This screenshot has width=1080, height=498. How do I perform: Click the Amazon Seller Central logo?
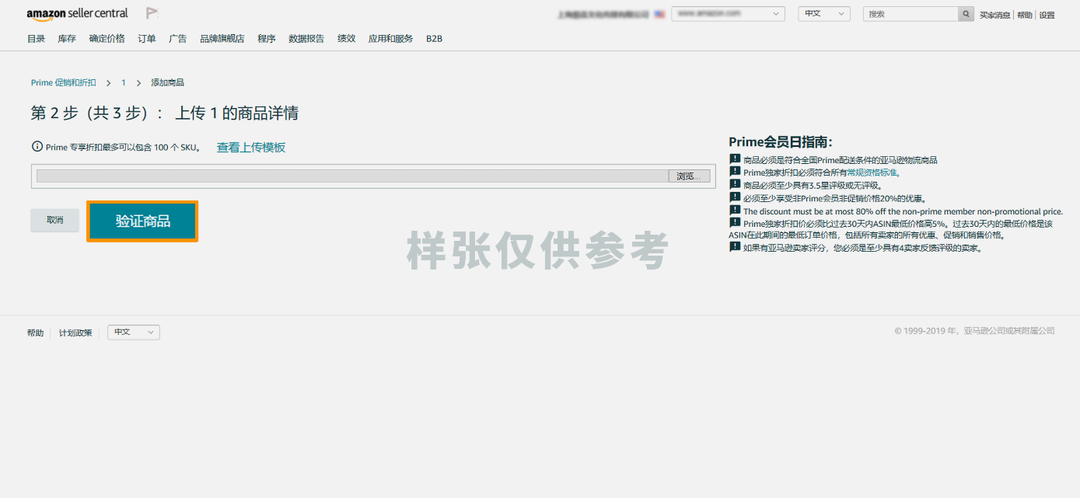pos(77,14)
